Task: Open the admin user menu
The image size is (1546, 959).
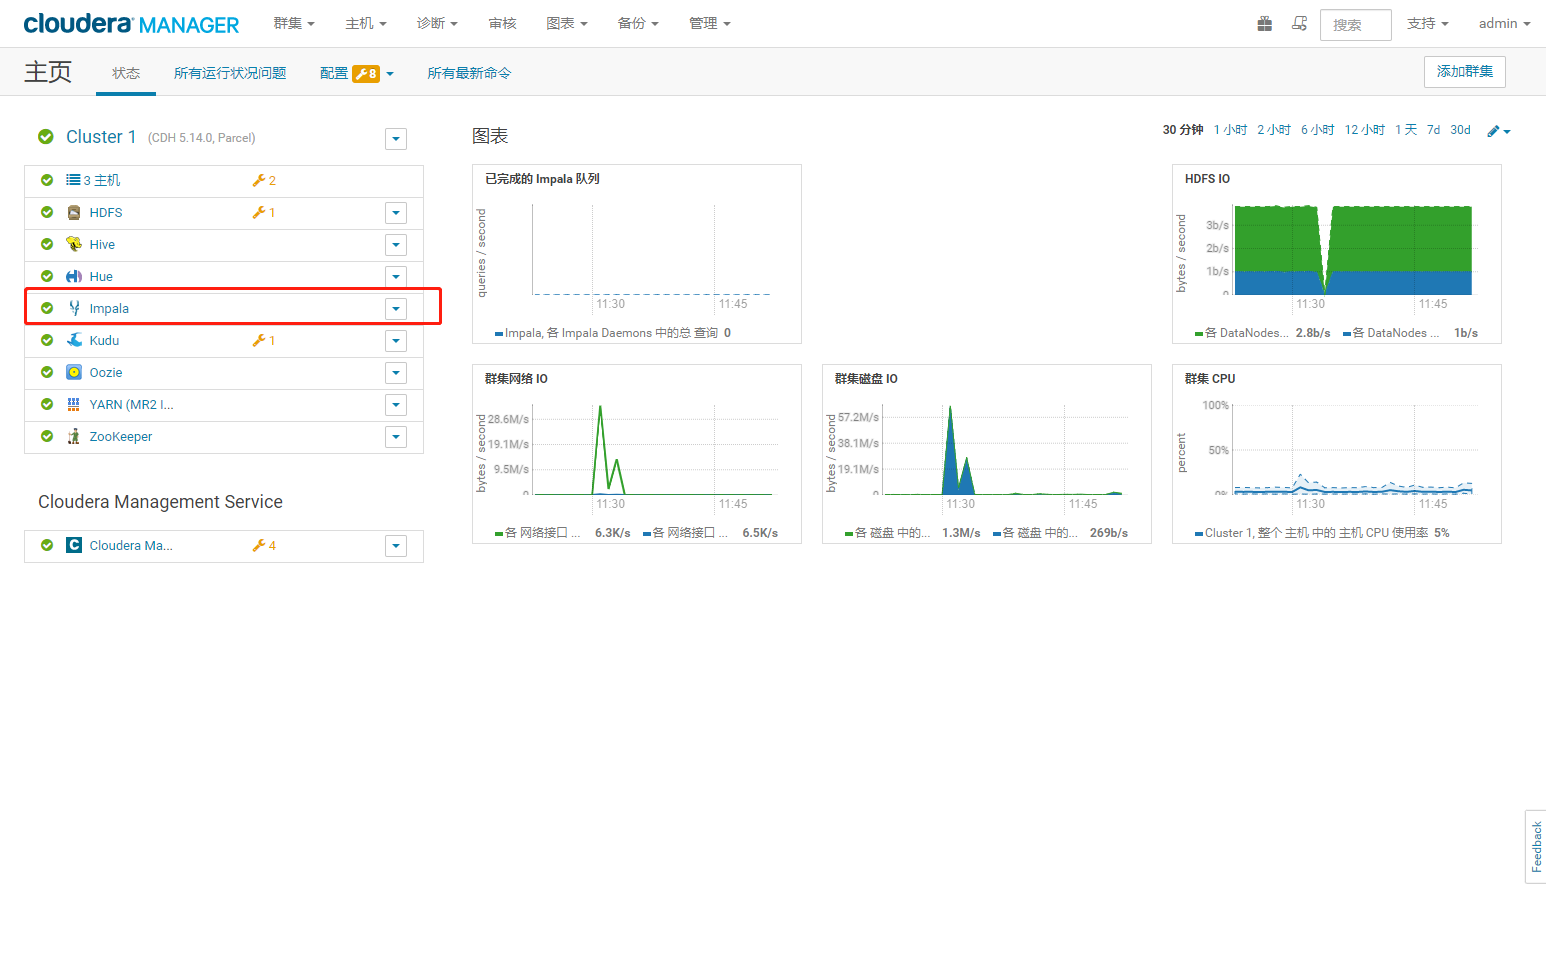Action: tap(1505, 23)
